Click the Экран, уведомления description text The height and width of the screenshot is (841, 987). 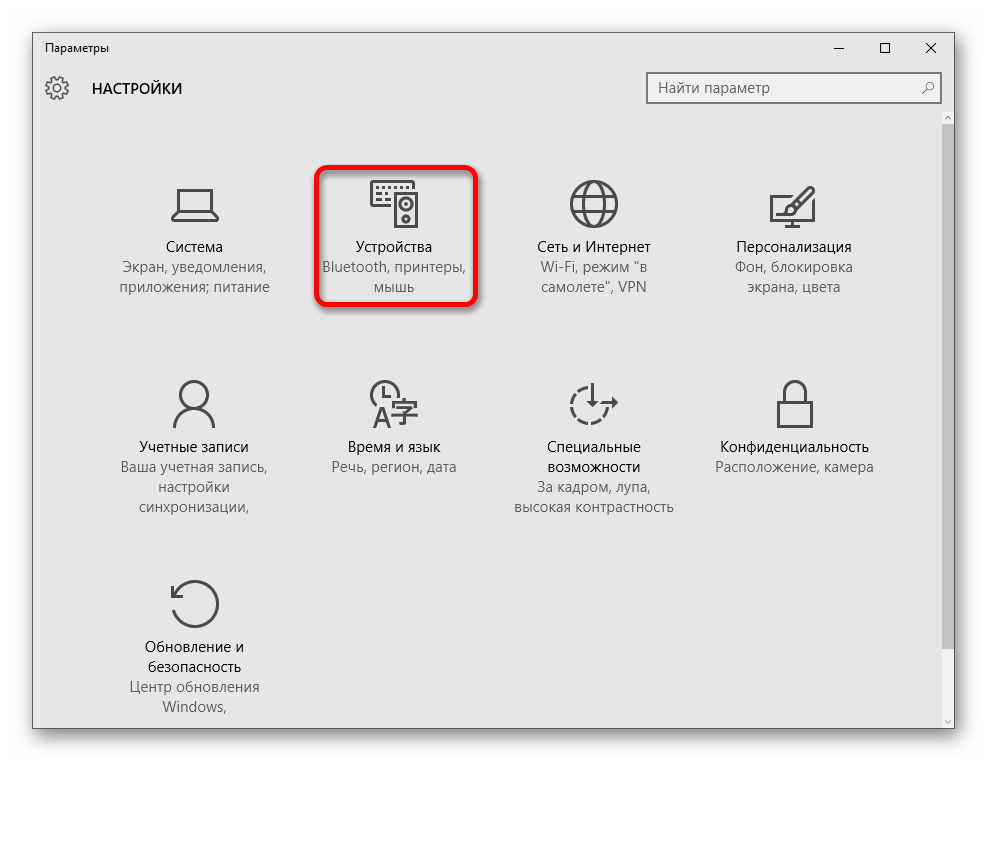195,277
